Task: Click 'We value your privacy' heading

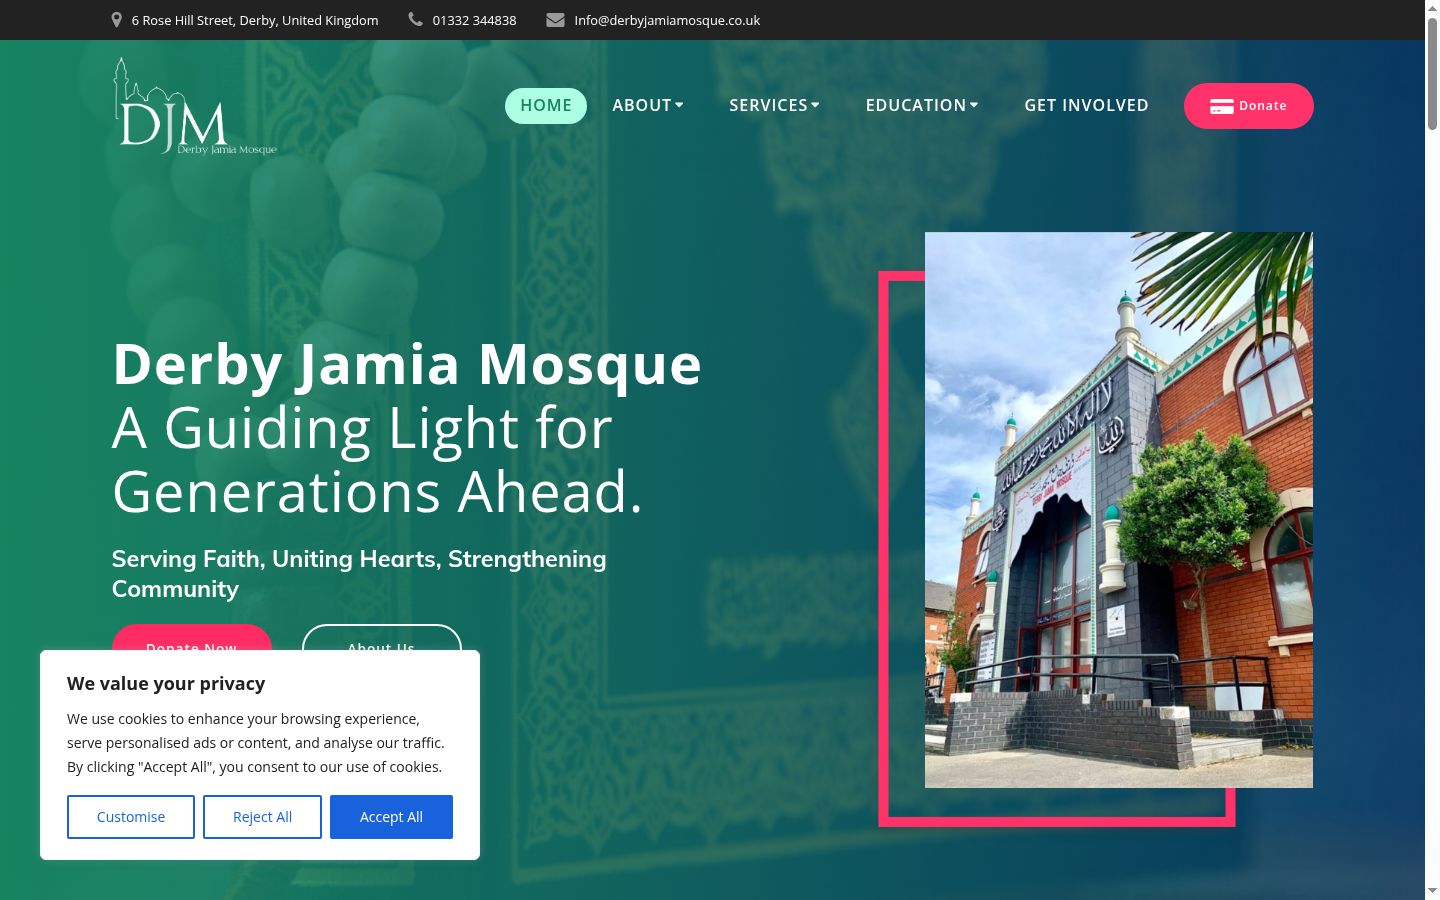Action: pos(166,684)
